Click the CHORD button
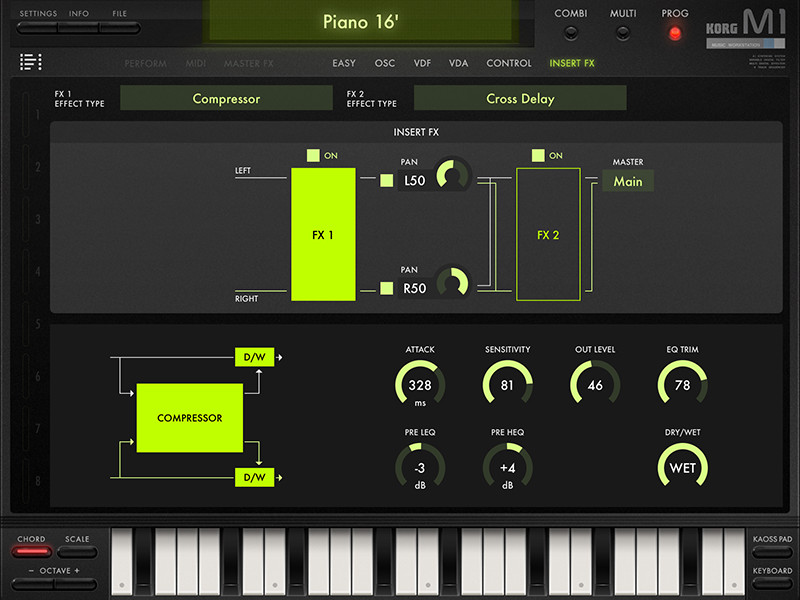800x600 pixels. point(32,552)
